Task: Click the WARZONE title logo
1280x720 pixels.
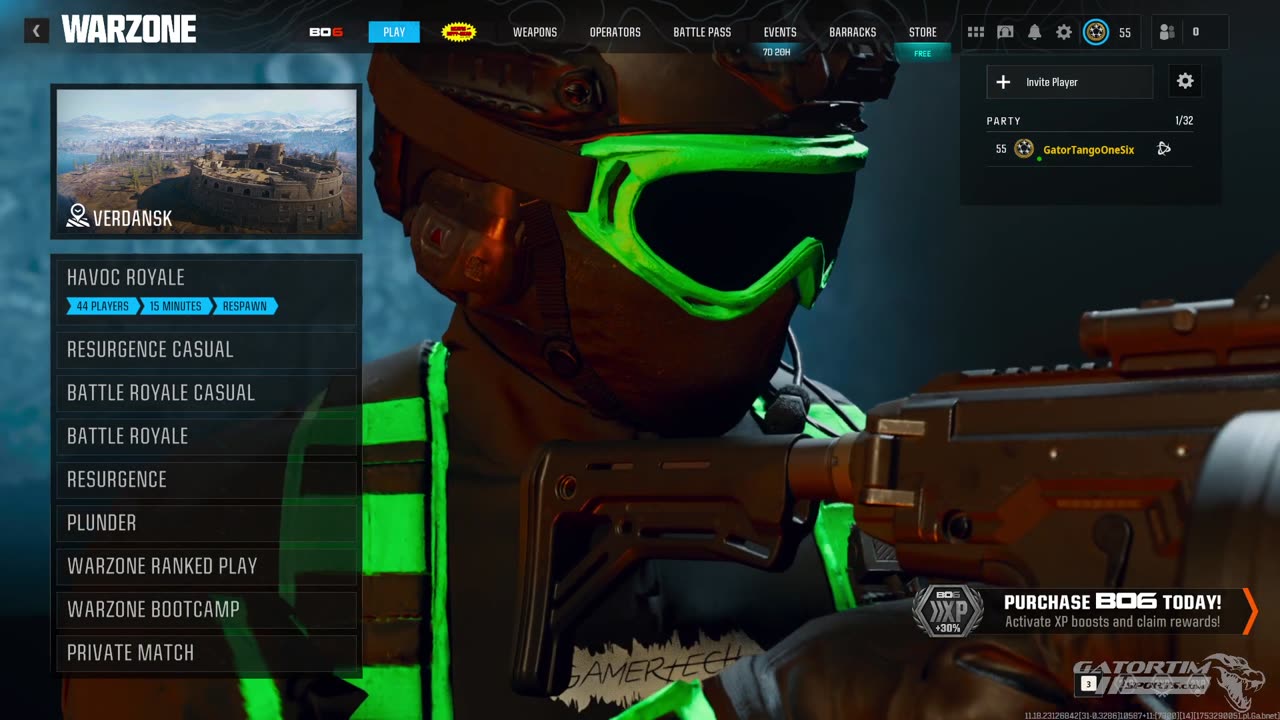Action: (129, 30)
